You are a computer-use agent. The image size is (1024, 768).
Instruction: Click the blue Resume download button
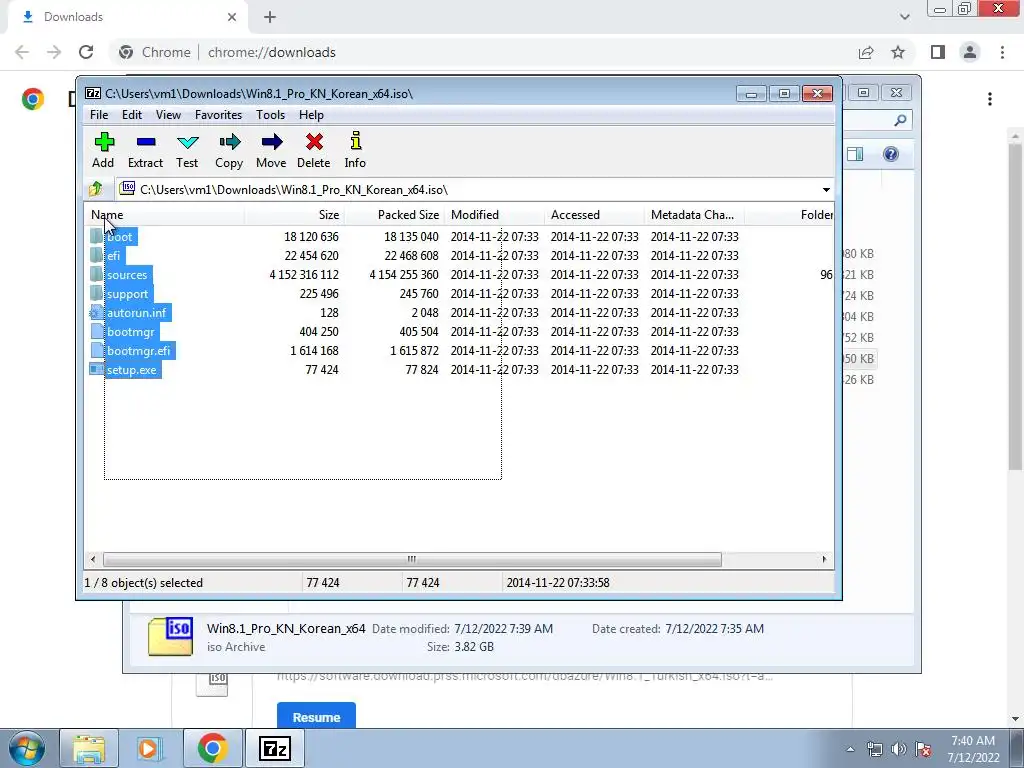pyautogui.click(x=316, y=716)
